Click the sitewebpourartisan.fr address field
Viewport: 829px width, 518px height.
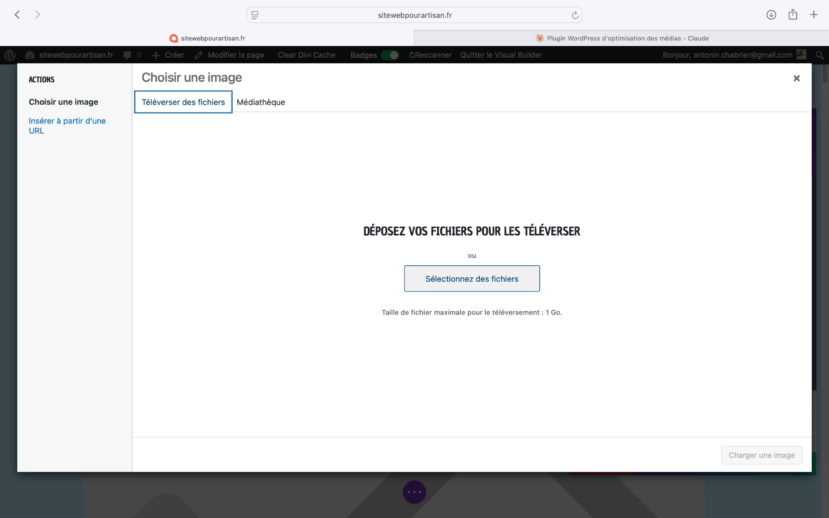pos(414,15)
